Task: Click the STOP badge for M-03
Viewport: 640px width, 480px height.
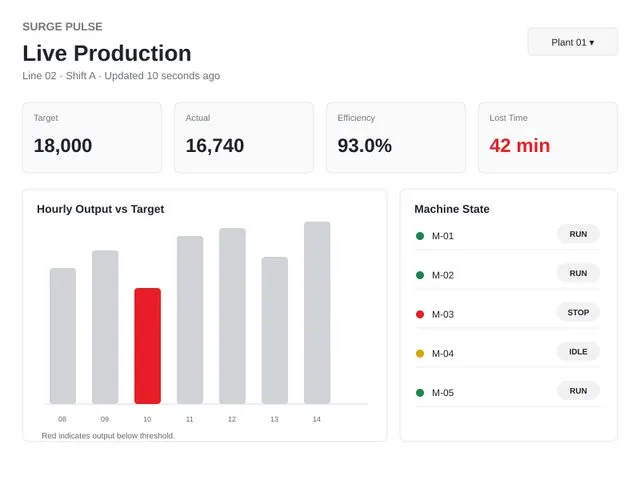Action: [578, 312]
